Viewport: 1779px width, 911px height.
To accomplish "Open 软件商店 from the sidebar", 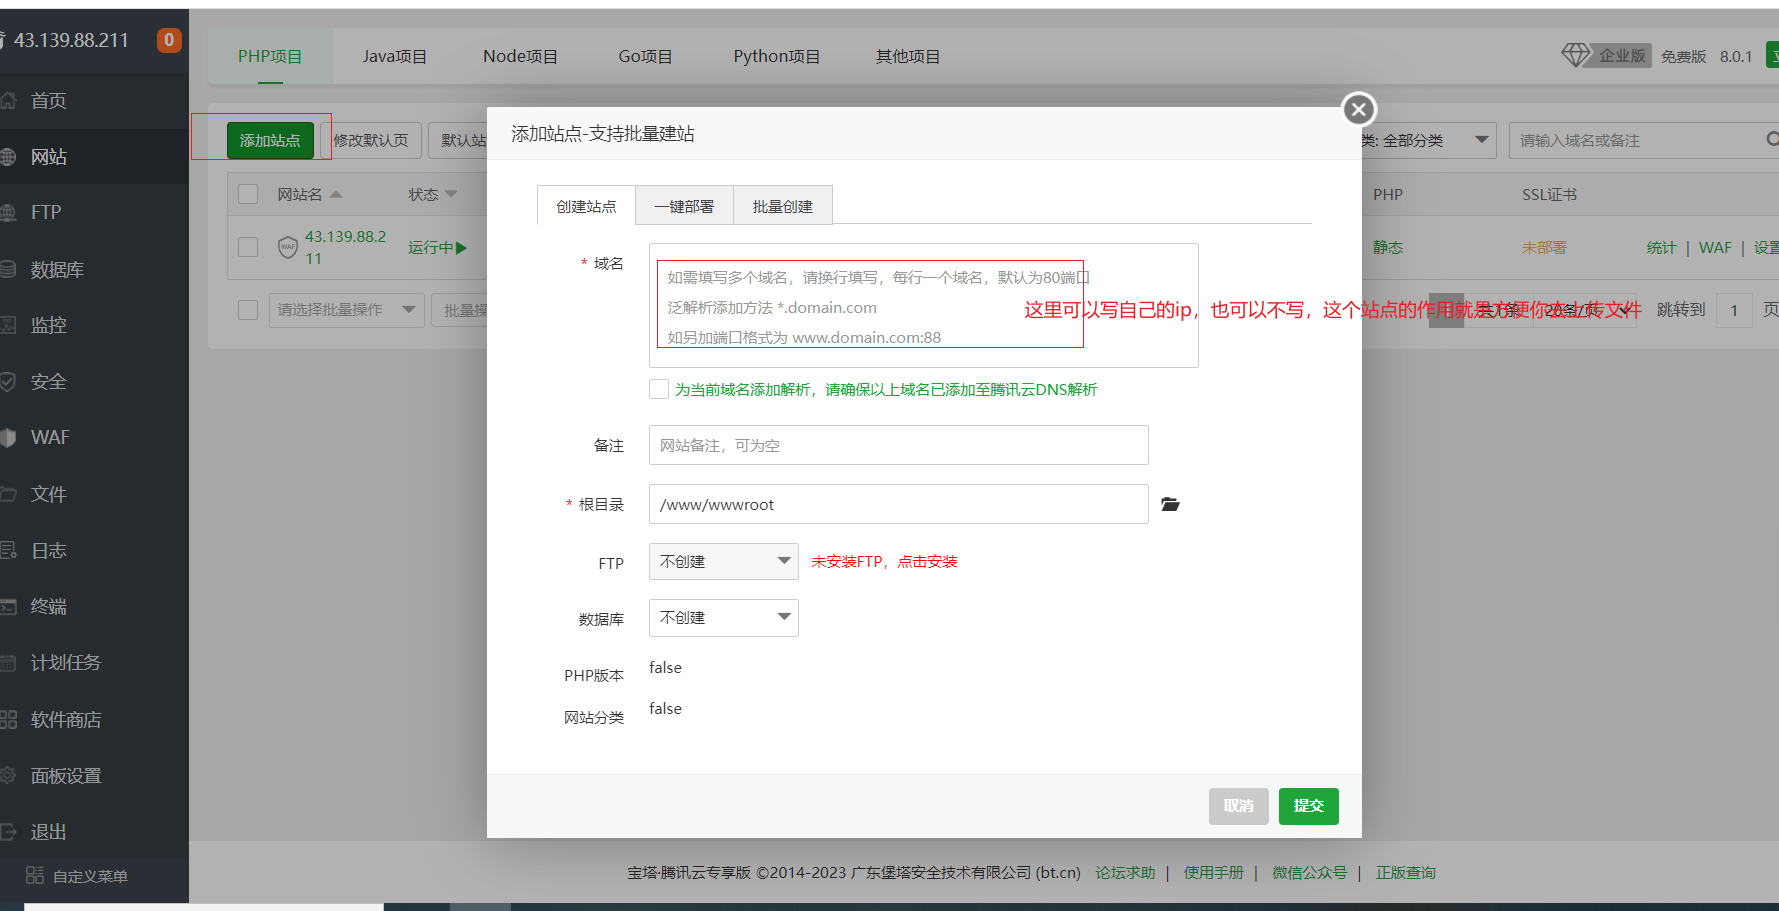I will tap(66, 720).
